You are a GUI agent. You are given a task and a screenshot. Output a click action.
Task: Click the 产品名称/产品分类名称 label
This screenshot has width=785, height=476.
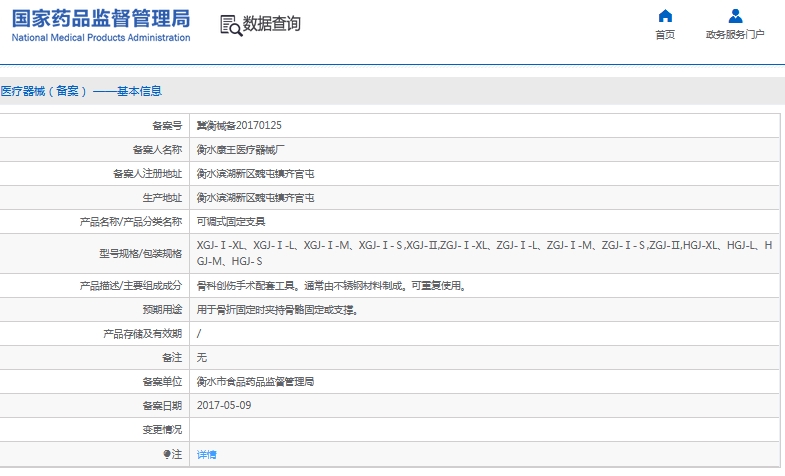point(131,222)
